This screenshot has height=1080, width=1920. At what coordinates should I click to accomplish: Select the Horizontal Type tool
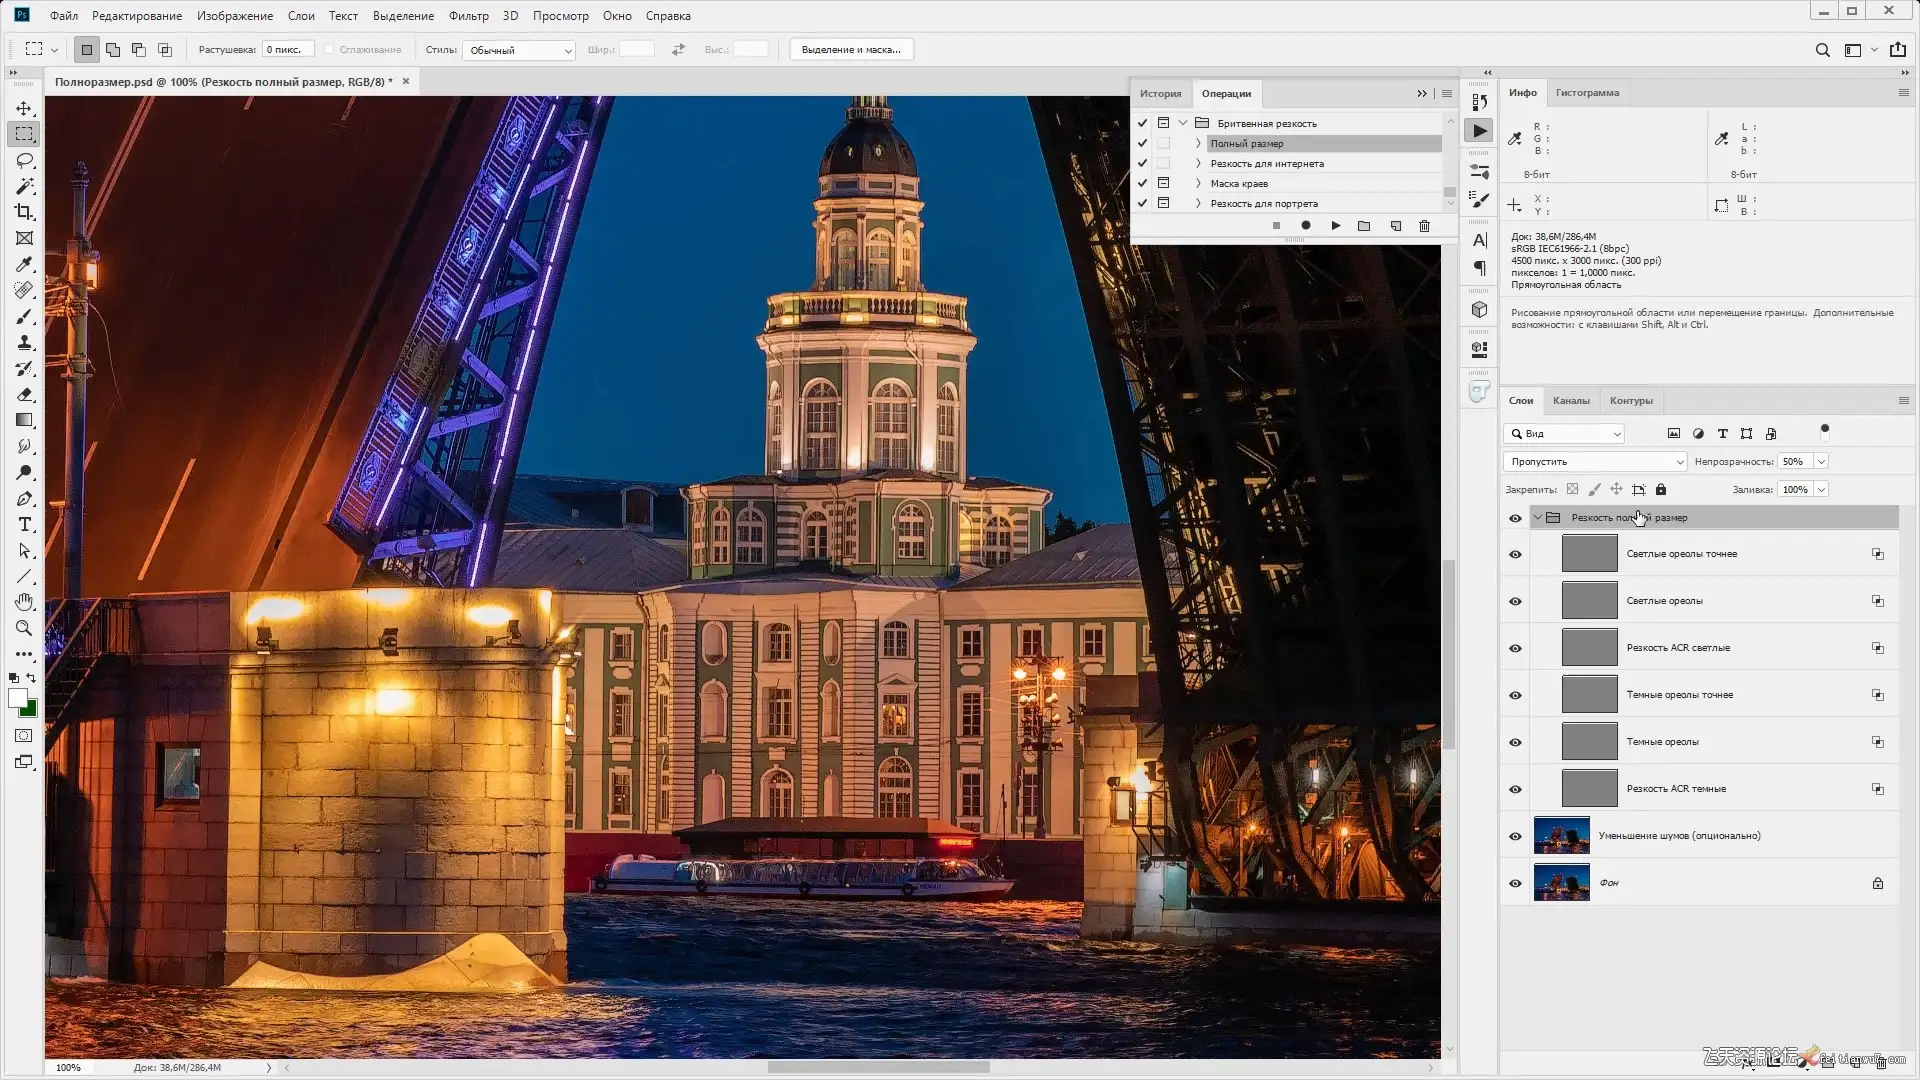pyautogui.click(x=24, y=525)
